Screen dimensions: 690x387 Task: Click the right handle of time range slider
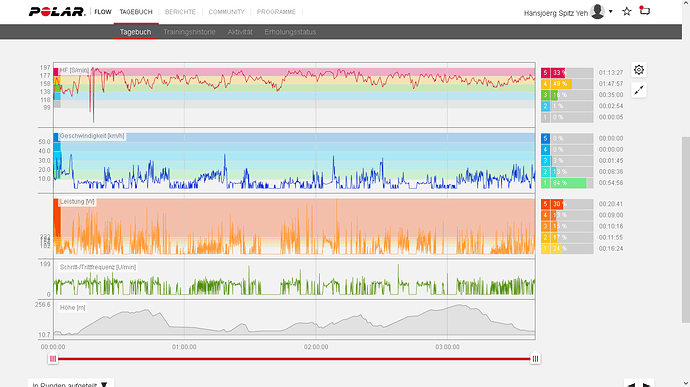535,359
